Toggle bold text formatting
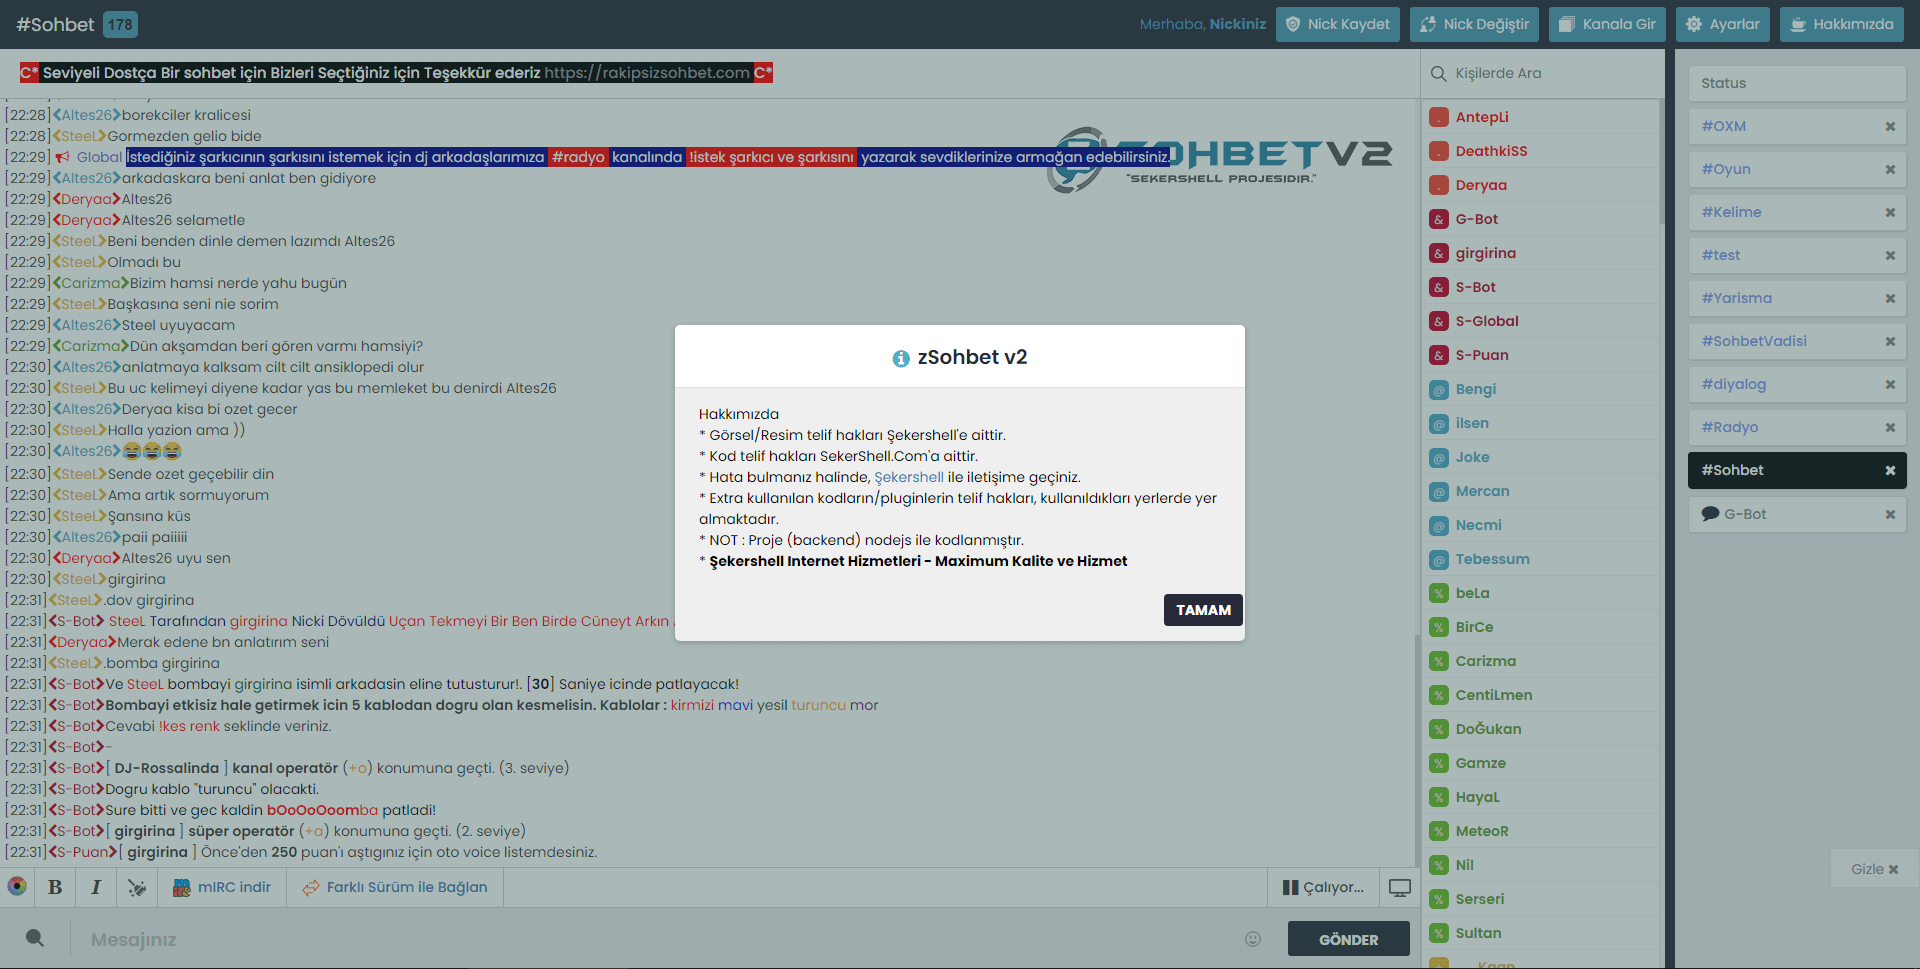The image size is (1920, 969). pos(55,887)
